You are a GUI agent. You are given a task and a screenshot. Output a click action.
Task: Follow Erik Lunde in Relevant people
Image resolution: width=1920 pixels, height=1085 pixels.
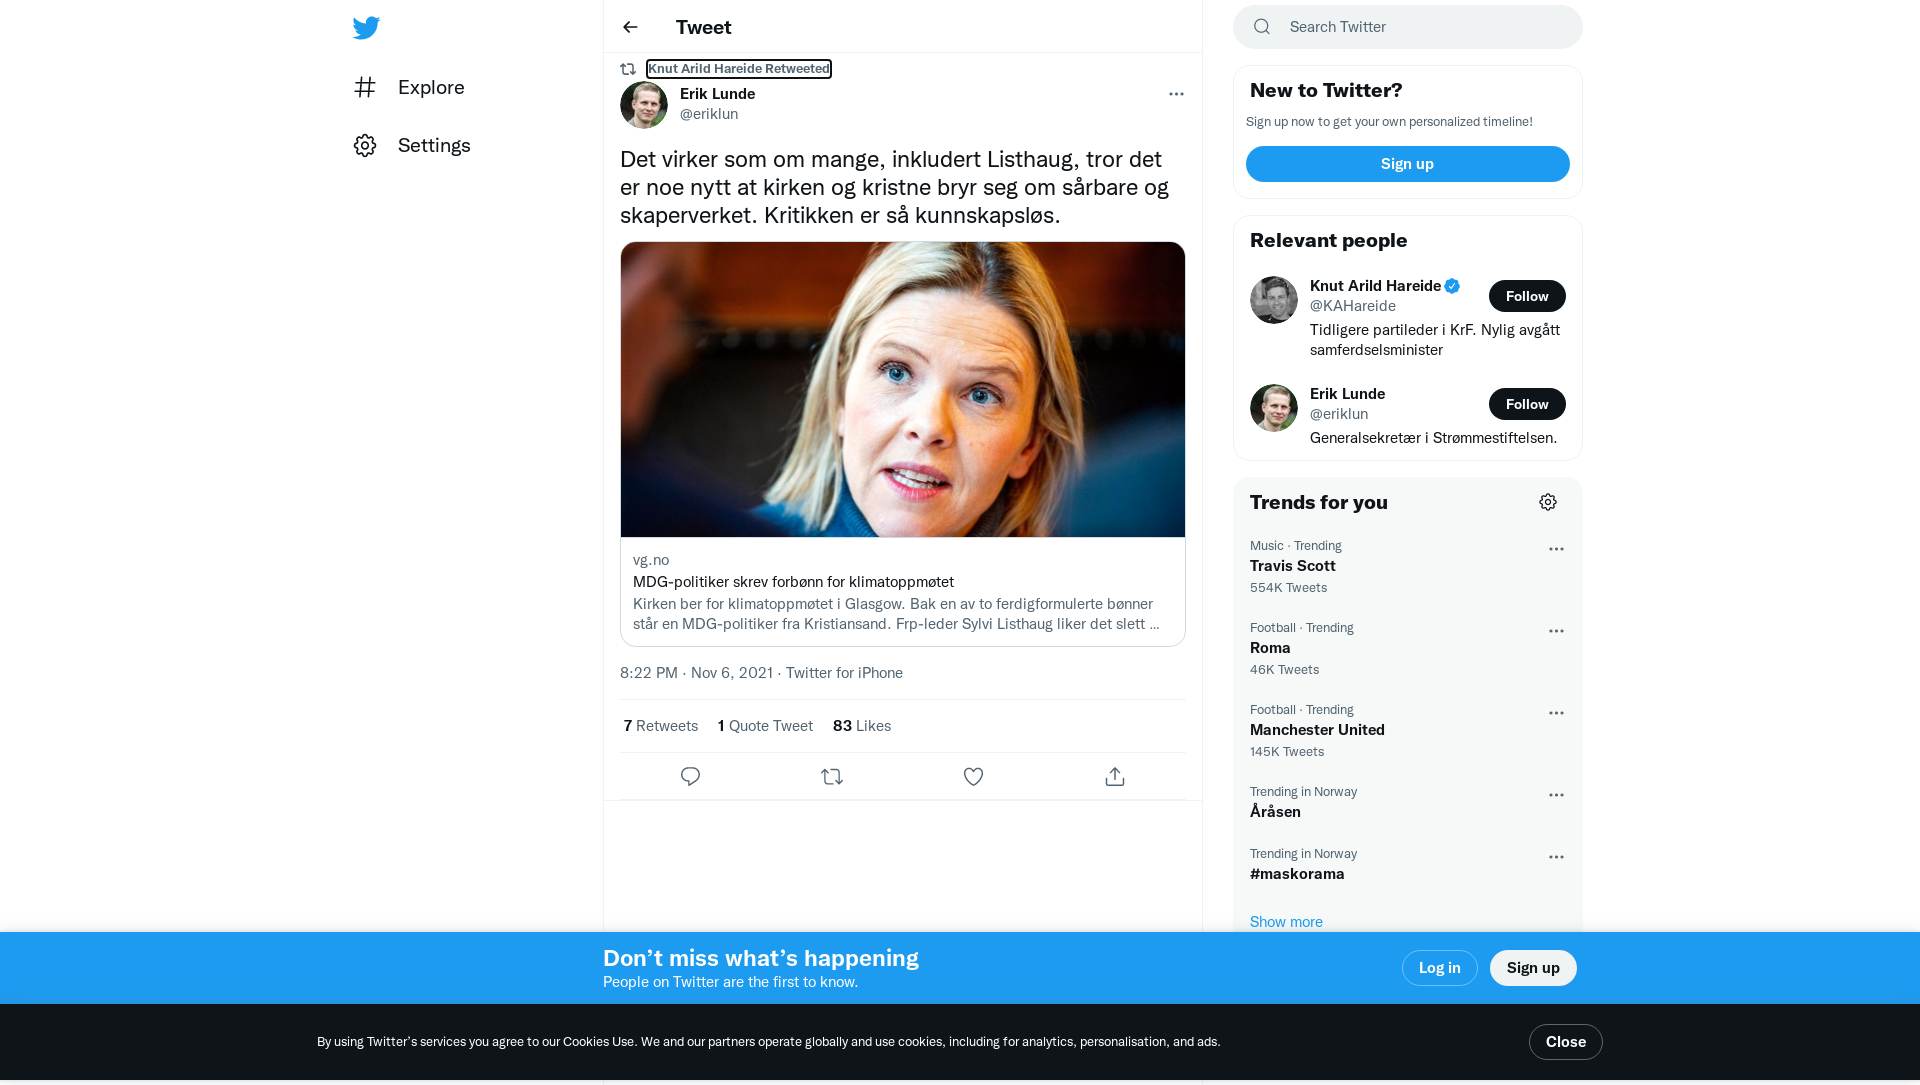(1527, 404)
